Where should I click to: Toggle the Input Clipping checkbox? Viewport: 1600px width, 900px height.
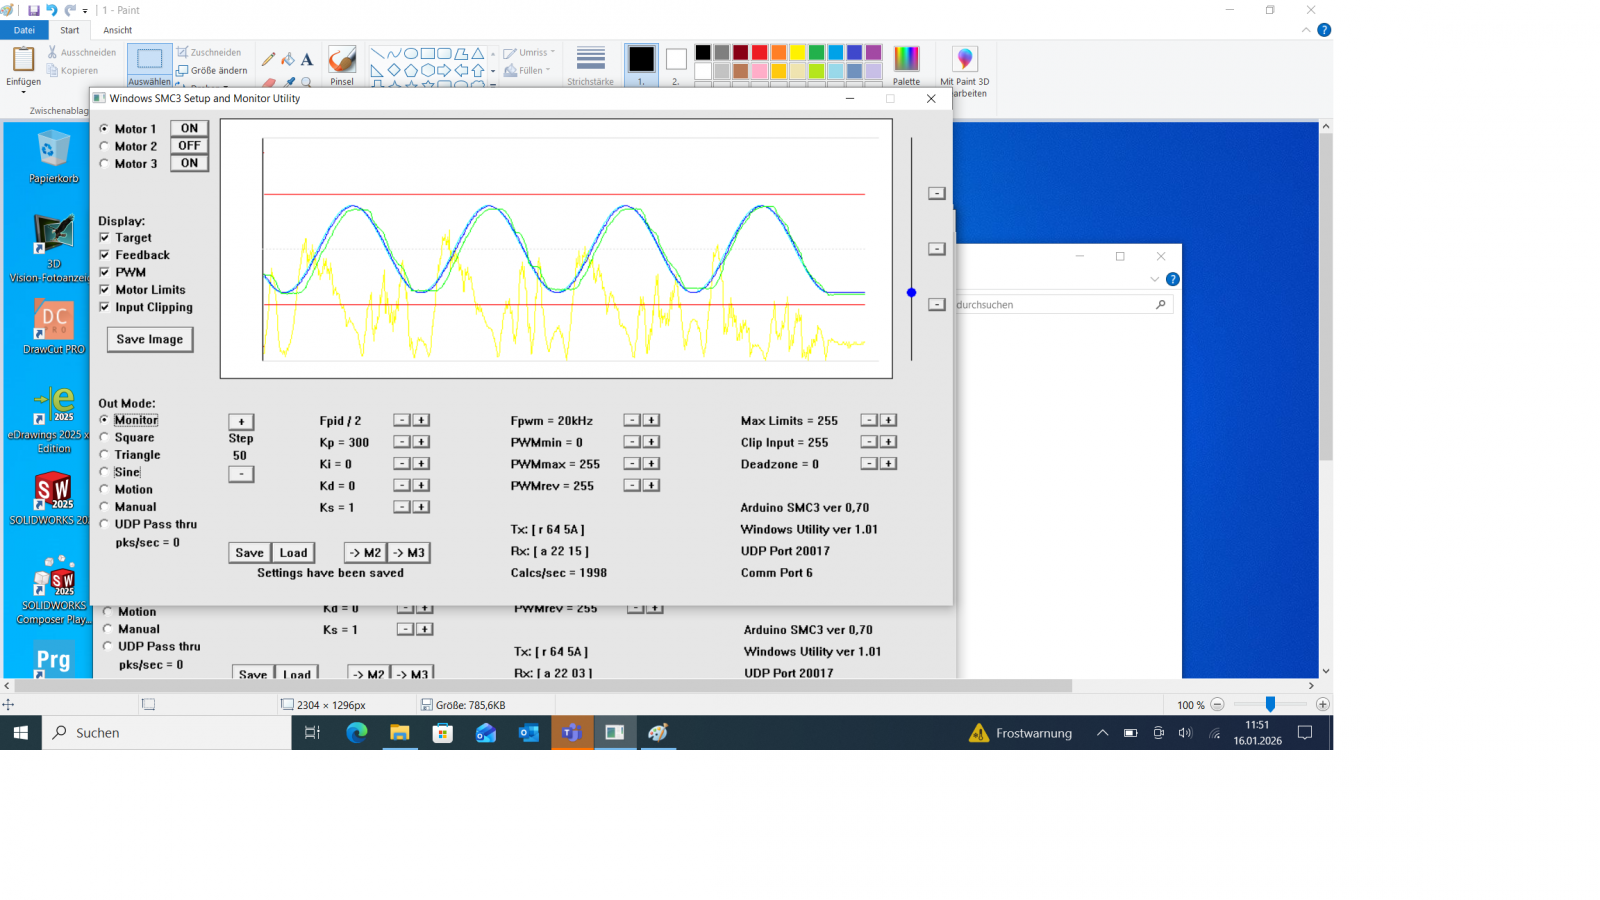[105, 307]
